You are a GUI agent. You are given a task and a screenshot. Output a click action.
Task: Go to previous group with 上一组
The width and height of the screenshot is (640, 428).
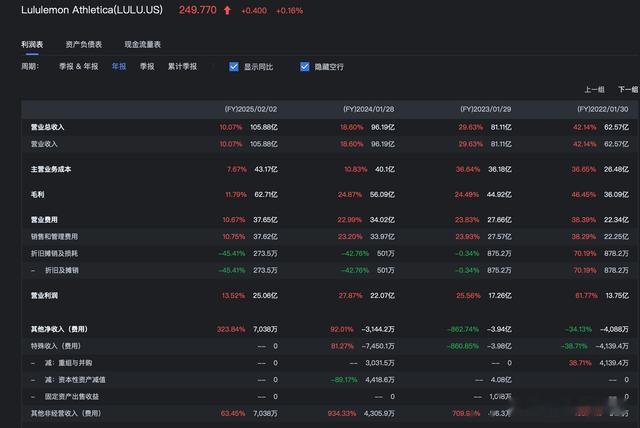point(594,90)
